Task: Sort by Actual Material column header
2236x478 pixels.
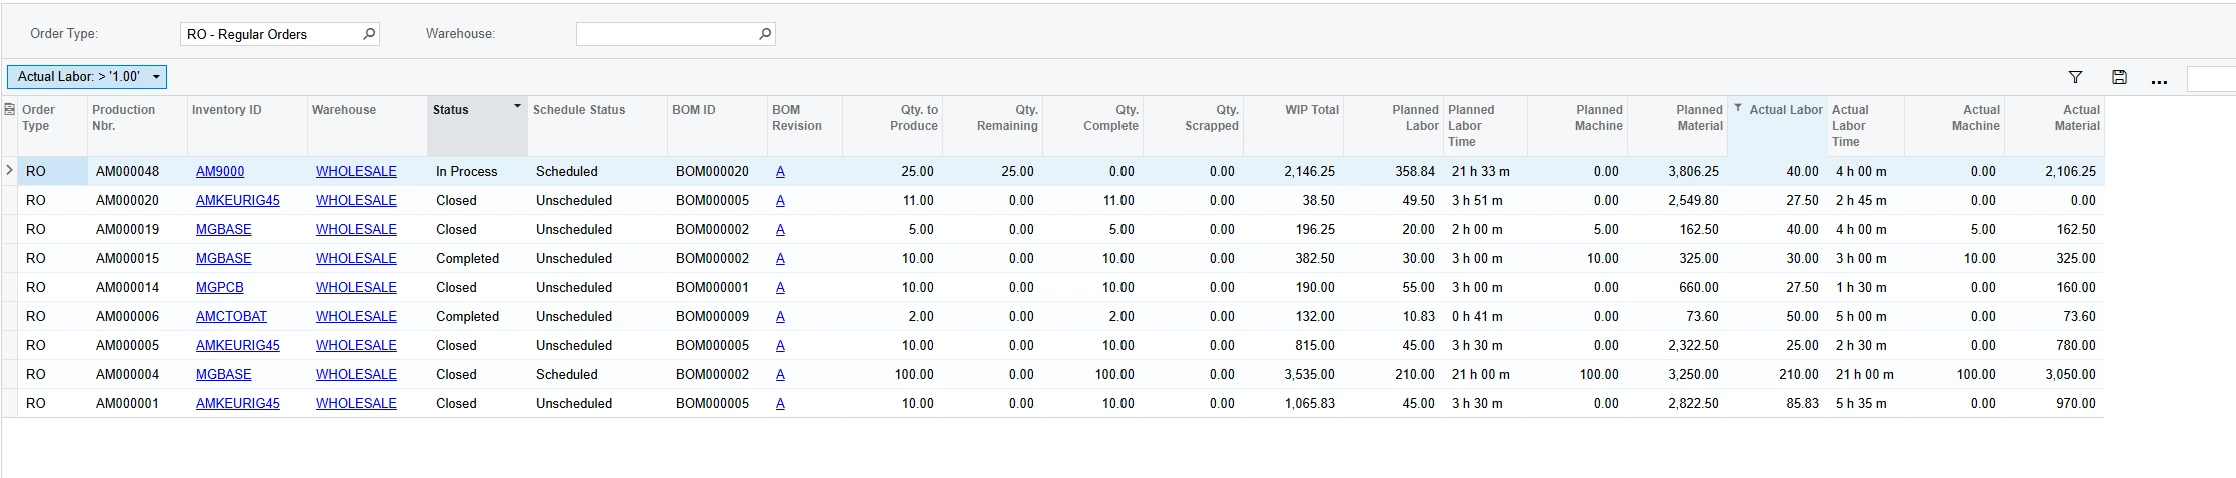Action: (x=2054, y=125)
